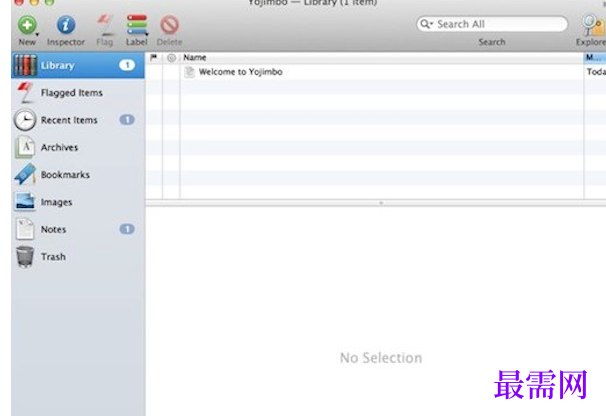Open the Trash in the sidebar

point(78,257)
